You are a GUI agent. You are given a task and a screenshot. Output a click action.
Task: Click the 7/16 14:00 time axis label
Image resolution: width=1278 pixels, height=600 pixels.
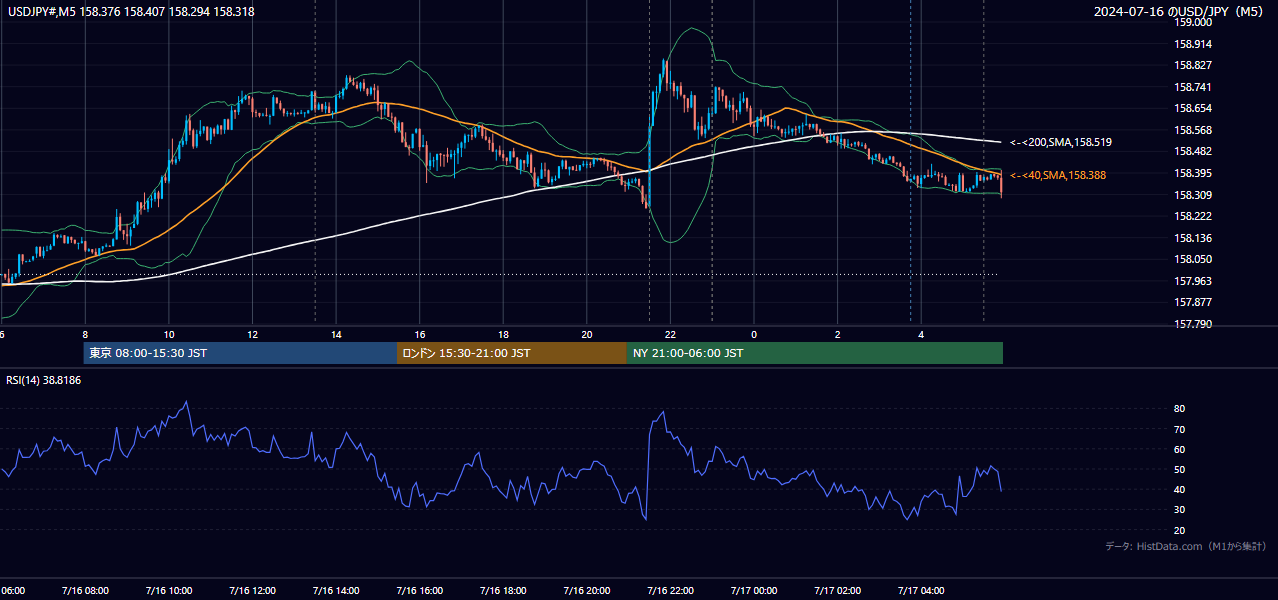point(336,591)
